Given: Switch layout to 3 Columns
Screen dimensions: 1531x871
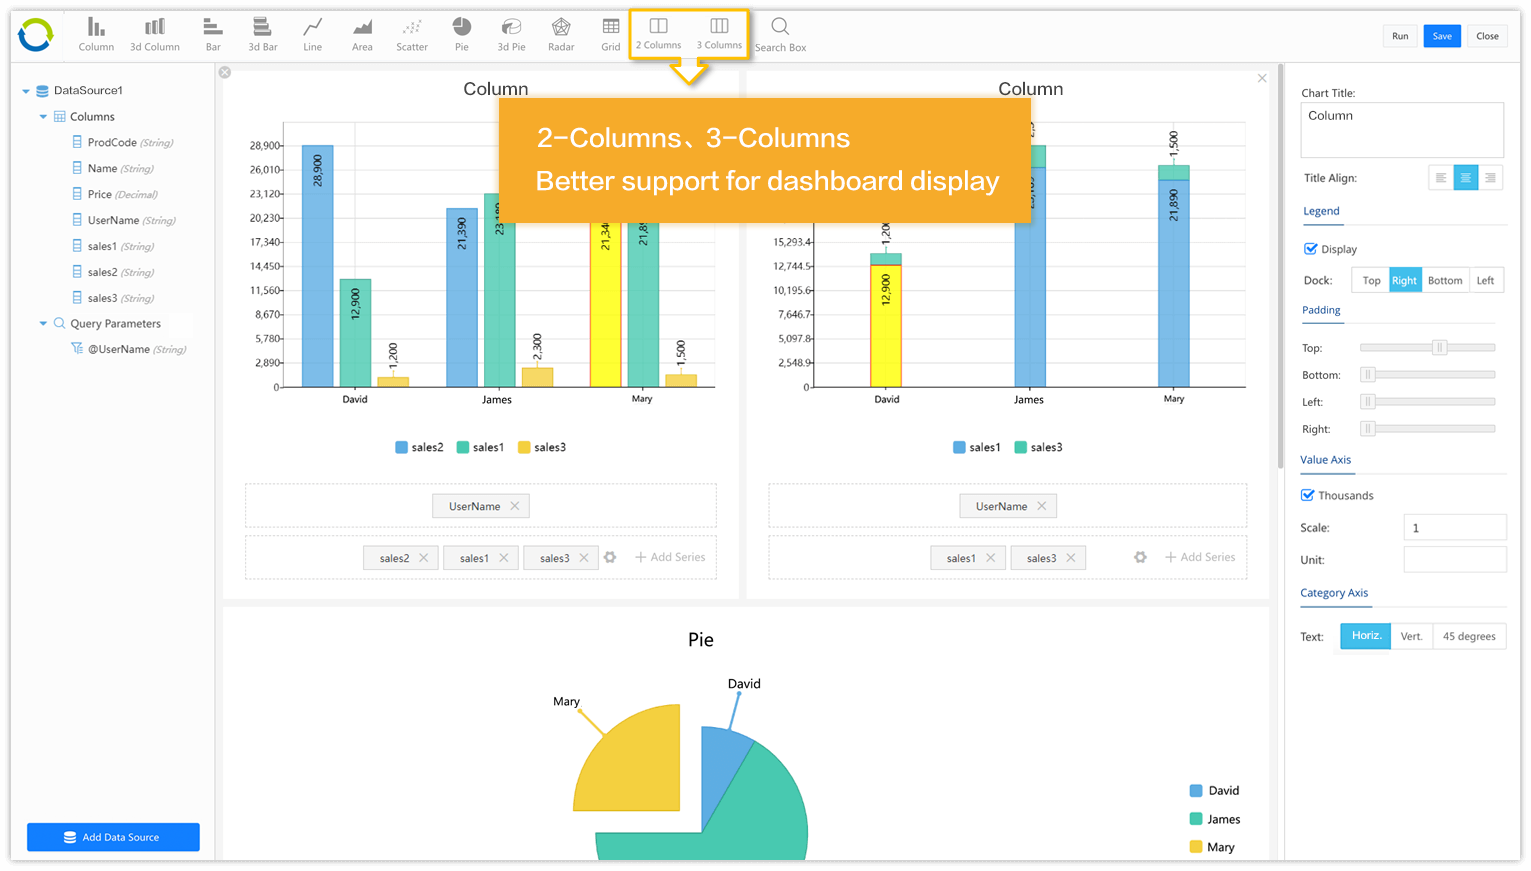Looking at the screenshot, I should (720, 33).
